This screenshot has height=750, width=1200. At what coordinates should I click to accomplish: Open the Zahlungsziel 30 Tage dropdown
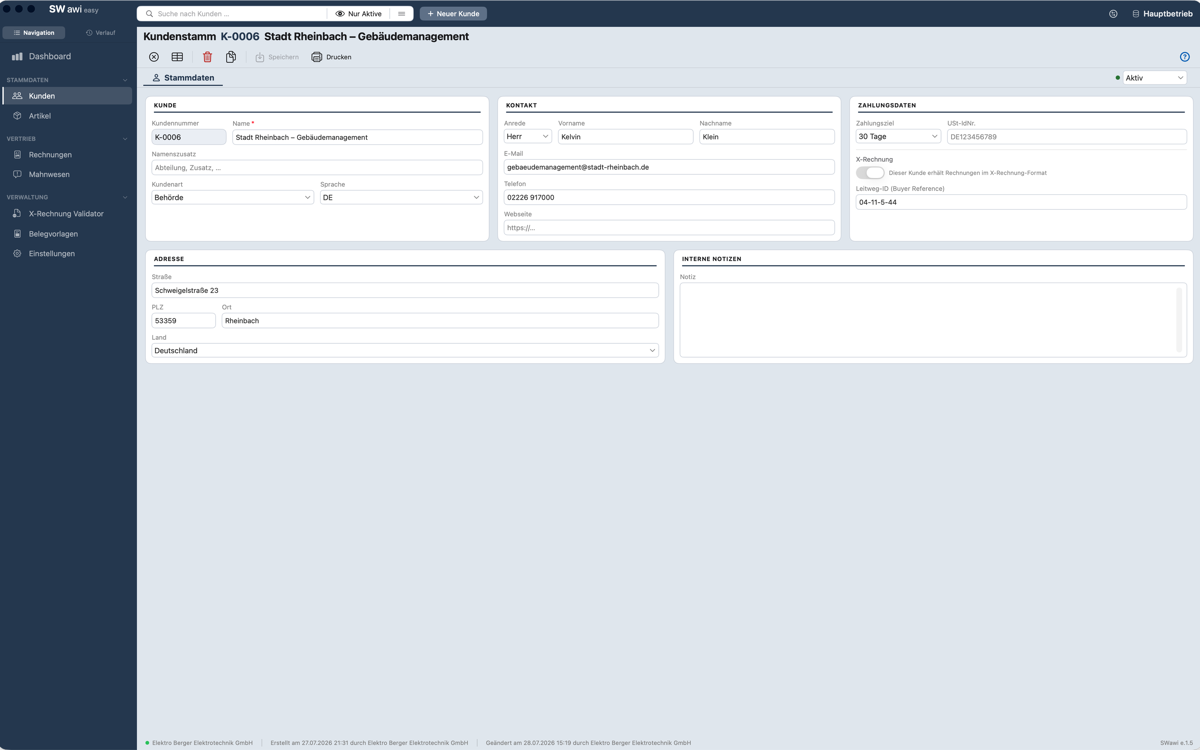[x=898, y=136]
